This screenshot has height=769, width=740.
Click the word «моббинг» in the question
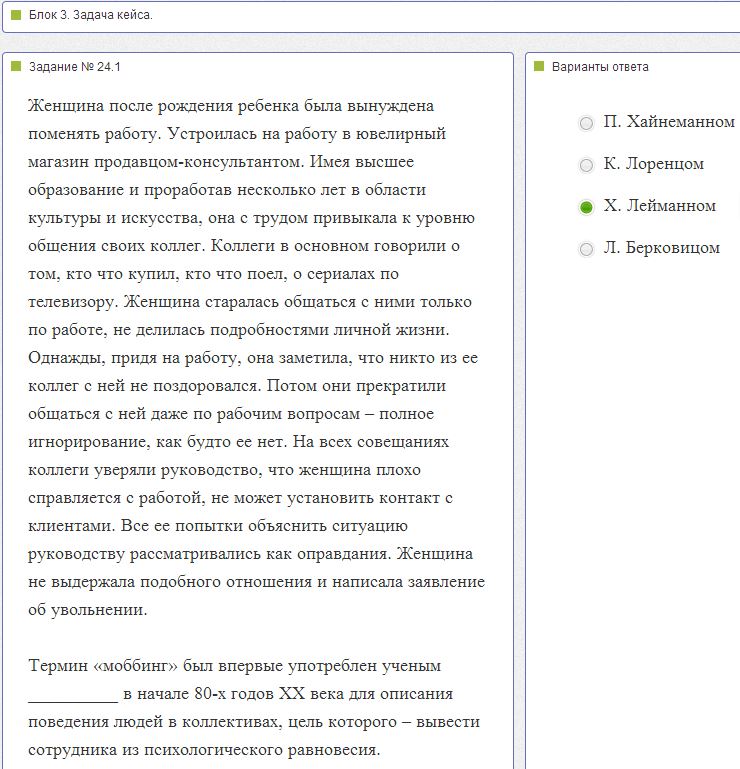point(135,666)
